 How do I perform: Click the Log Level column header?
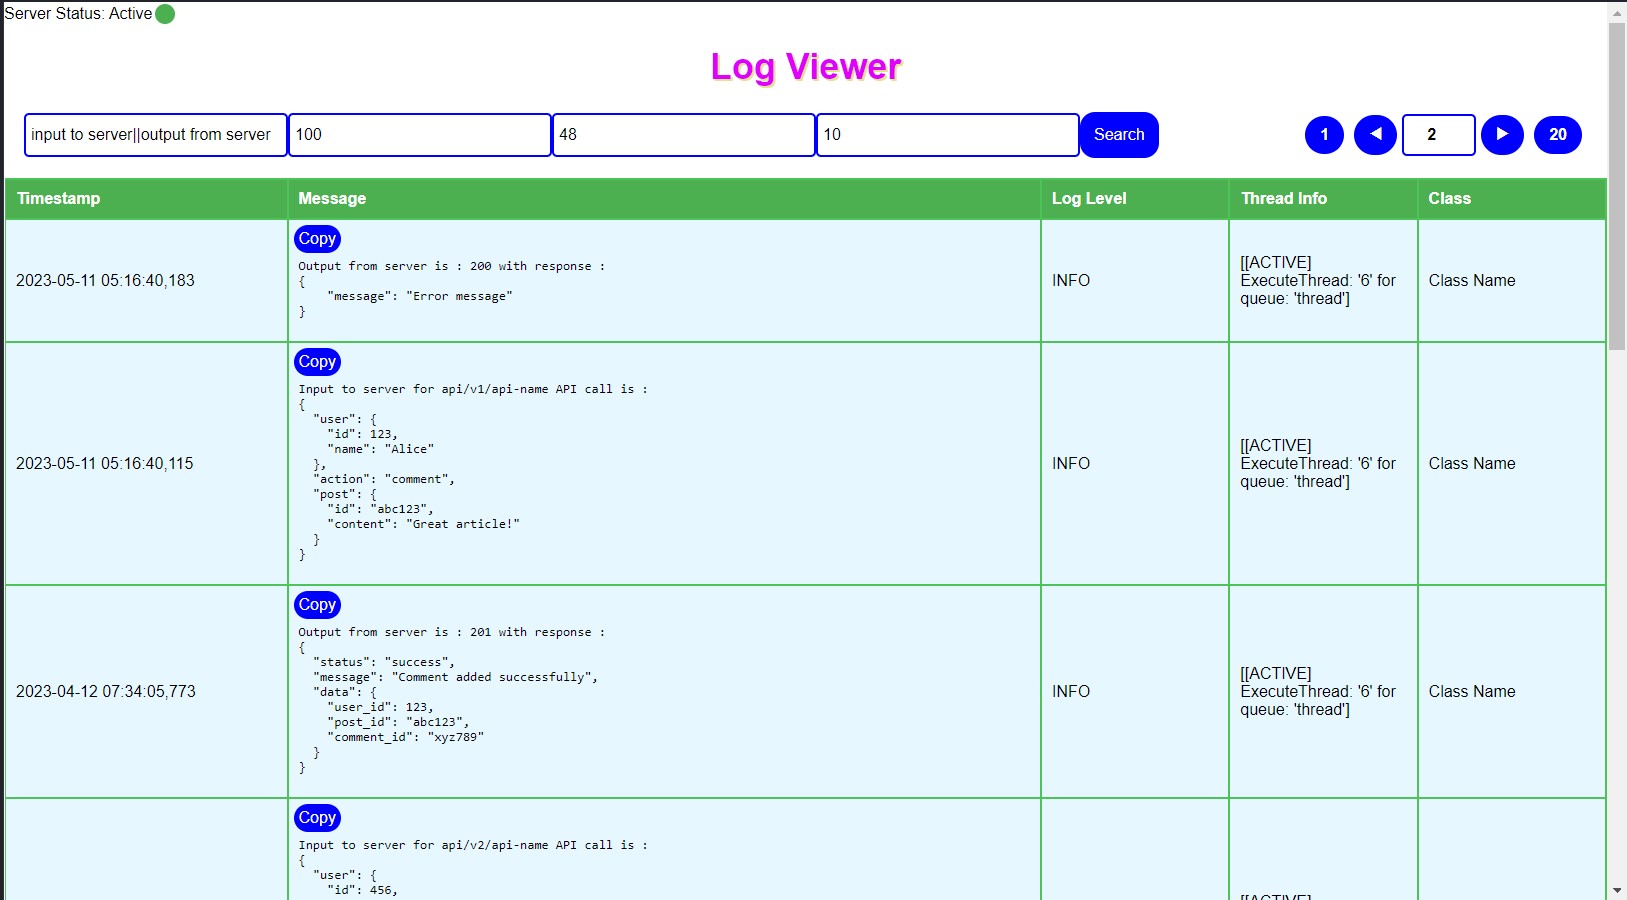[x=1089, y=199]
